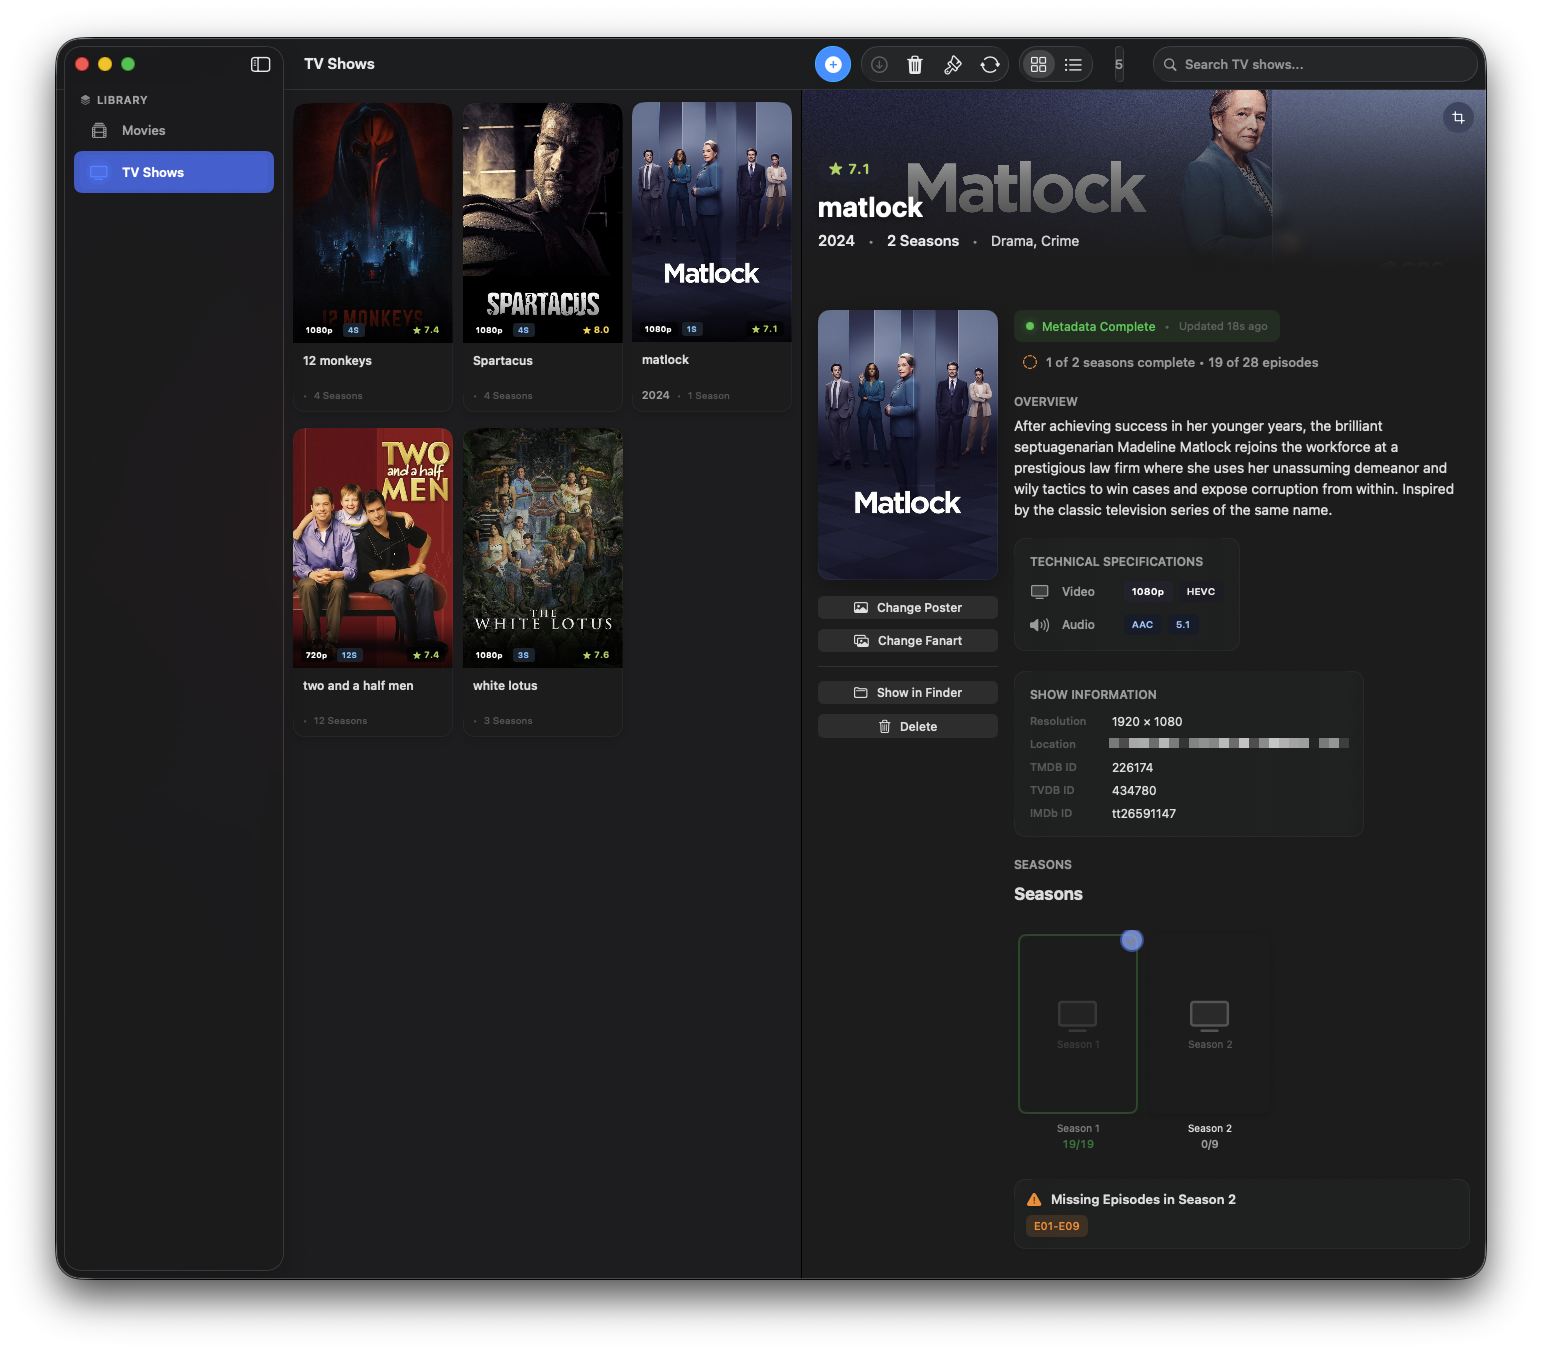The width and height of the screenshot is (1542, 1353).
Task: Click the E01-E09 missing episodes badge
Action: 1056,1226
